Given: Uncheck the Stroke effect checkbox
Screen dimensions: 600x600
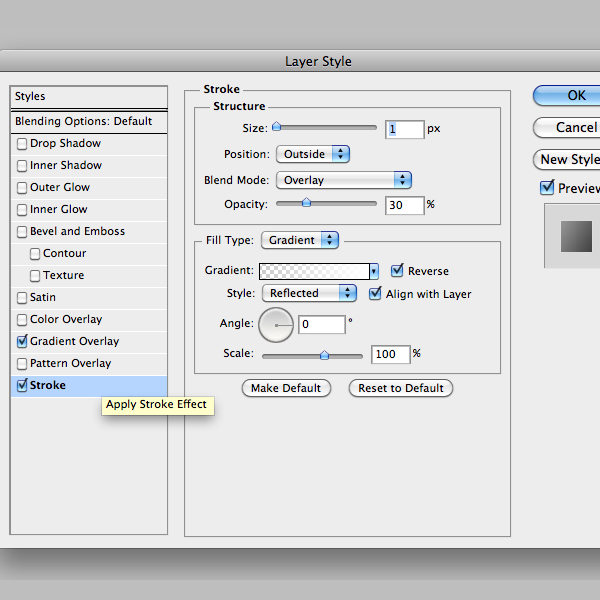Looking at the screenshot, I should [22, 385].
